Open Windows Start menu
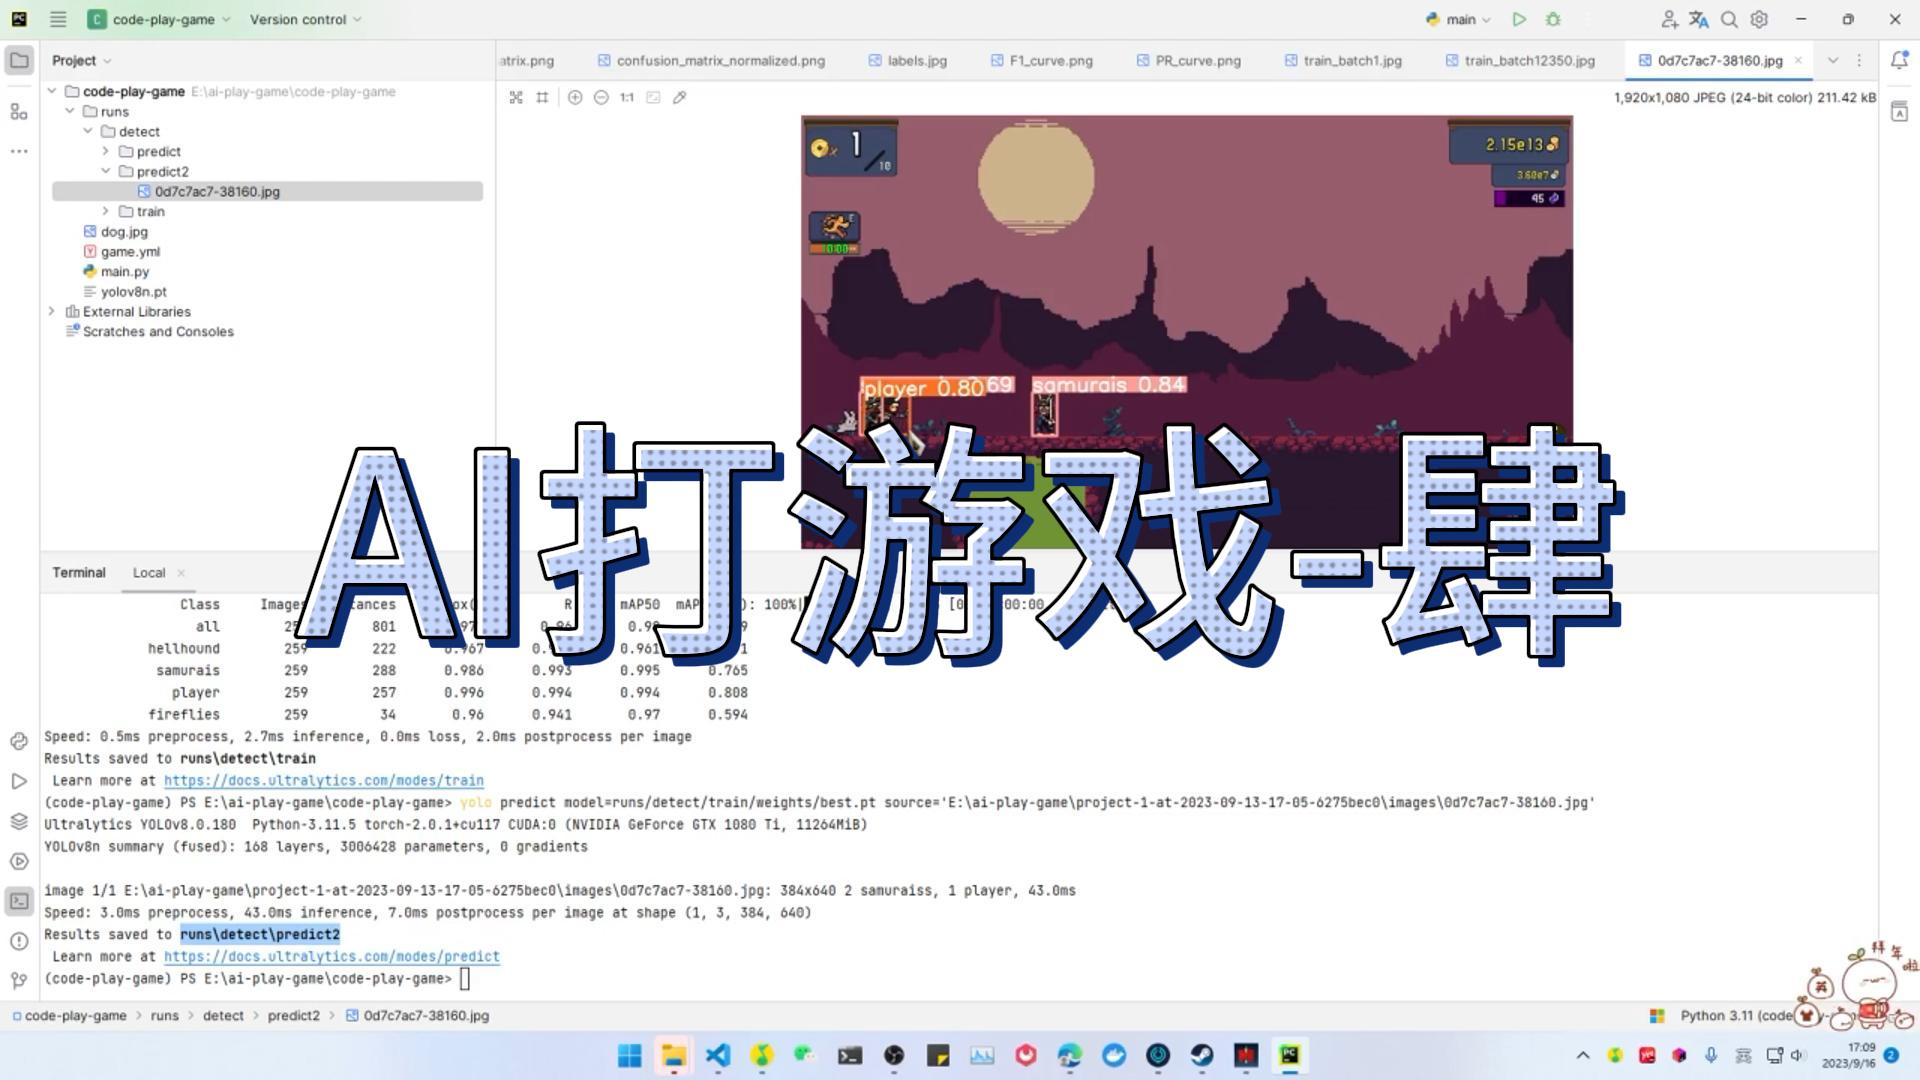The width and height of the screenshot is (1920, 1080). (x=629, y=1055)
